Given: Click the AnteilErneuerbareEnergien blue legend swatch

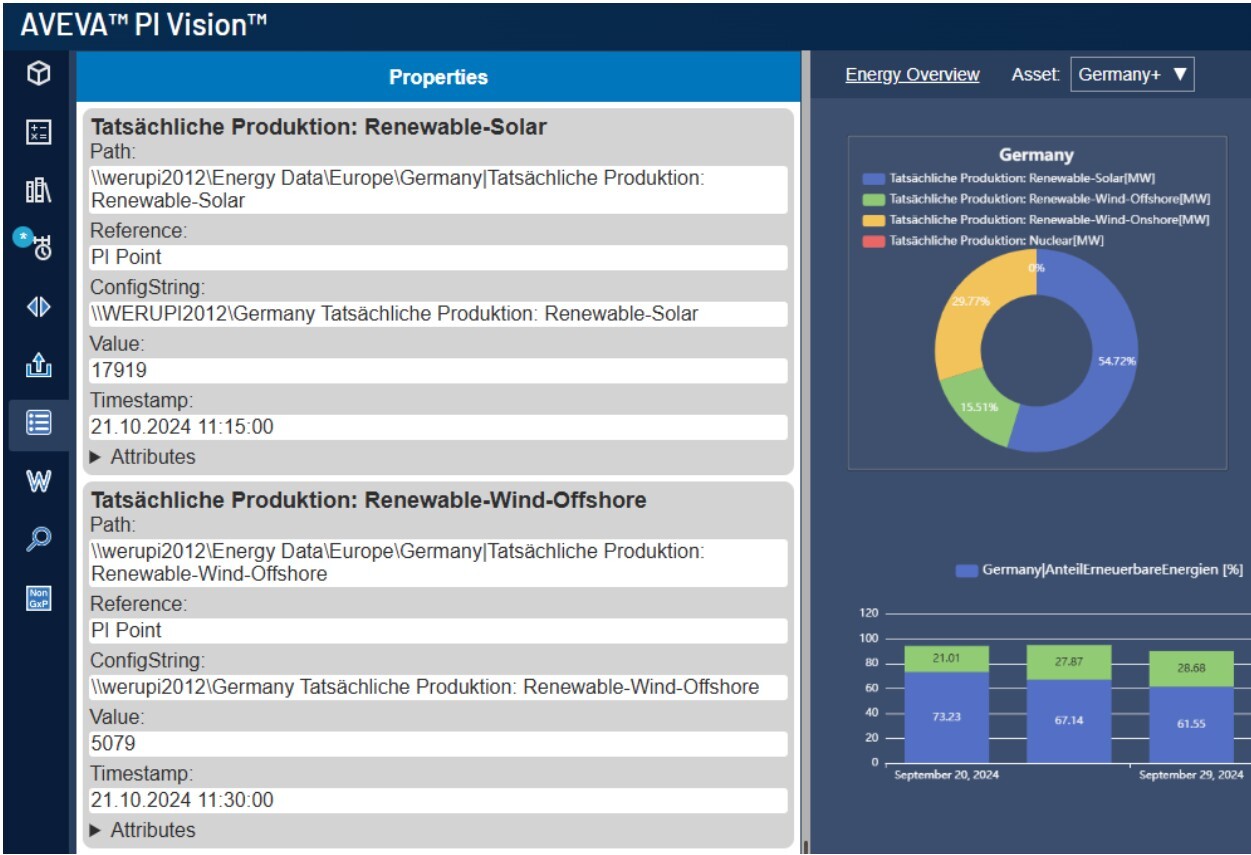Looking at the screenshot, I should 966,570.
